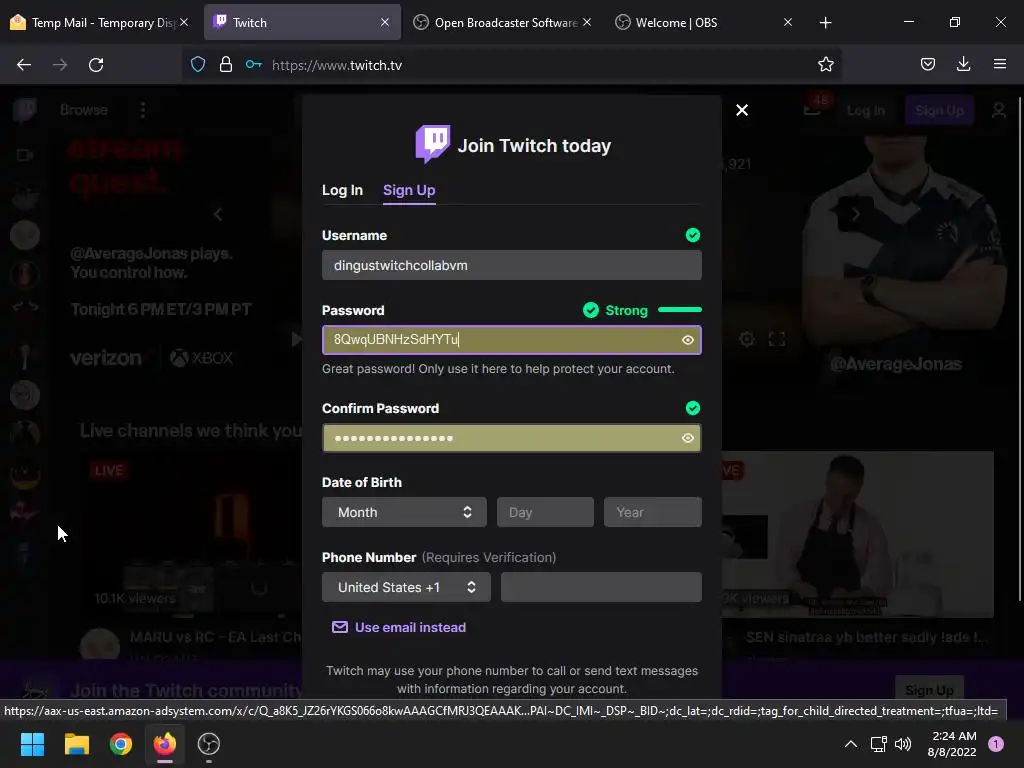Click the Firefox taskbar icon
The width and height of the screenshot is (1024, 768).
(x=165, y=744)
